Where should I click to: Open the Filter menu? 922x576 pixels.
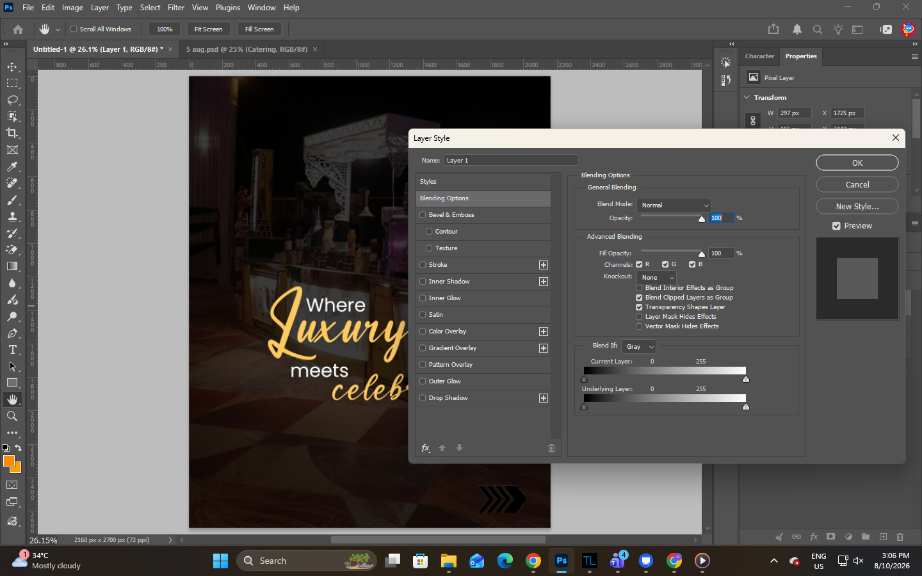click(175, 8)
